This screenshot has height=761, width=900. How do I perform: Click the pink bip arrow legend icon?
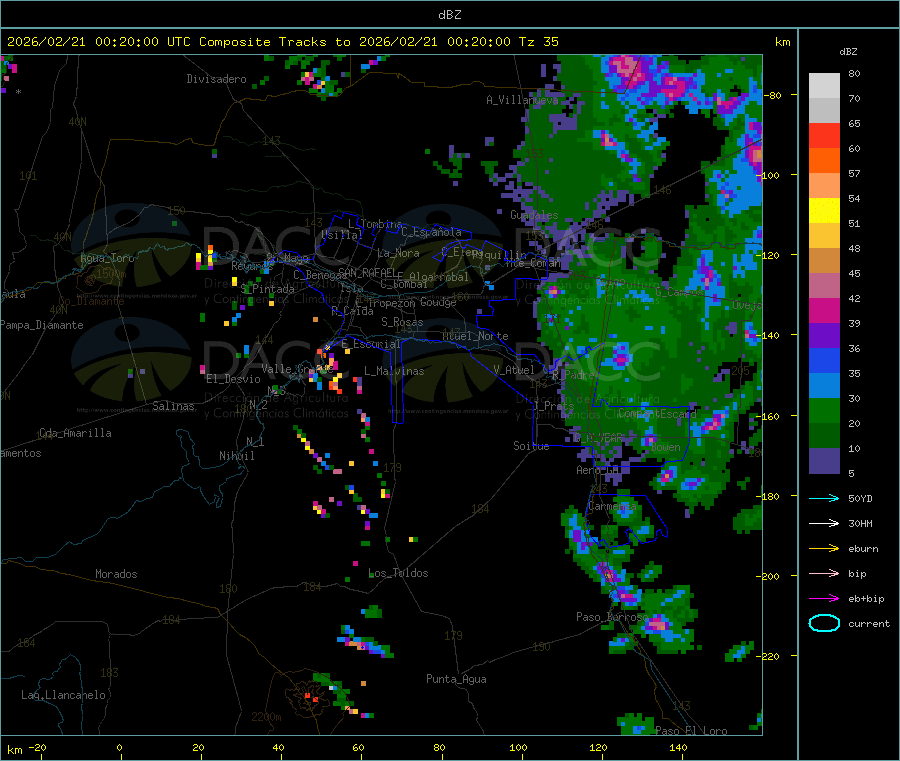(x=824, y=573)
